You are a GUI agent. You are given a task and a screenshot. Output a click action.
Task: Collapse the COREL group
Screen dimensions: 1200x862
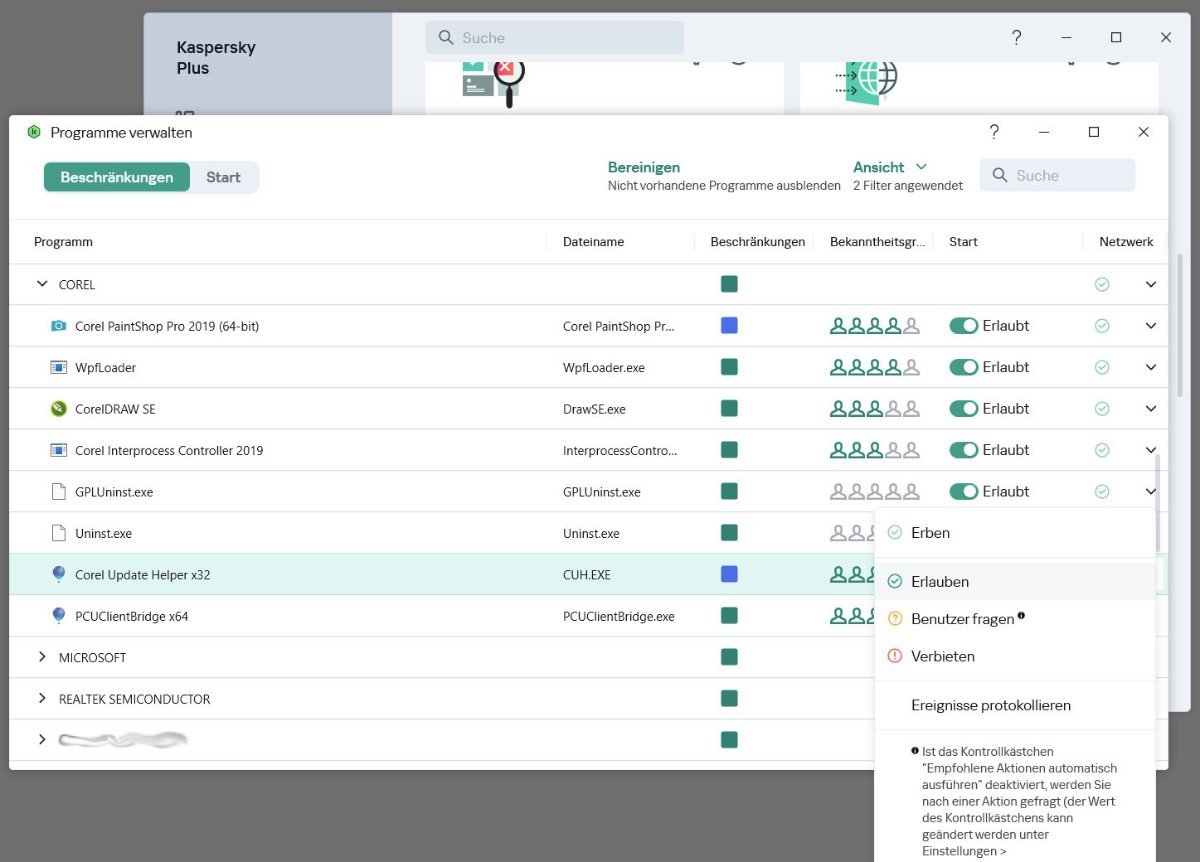[x=42, y=285]
